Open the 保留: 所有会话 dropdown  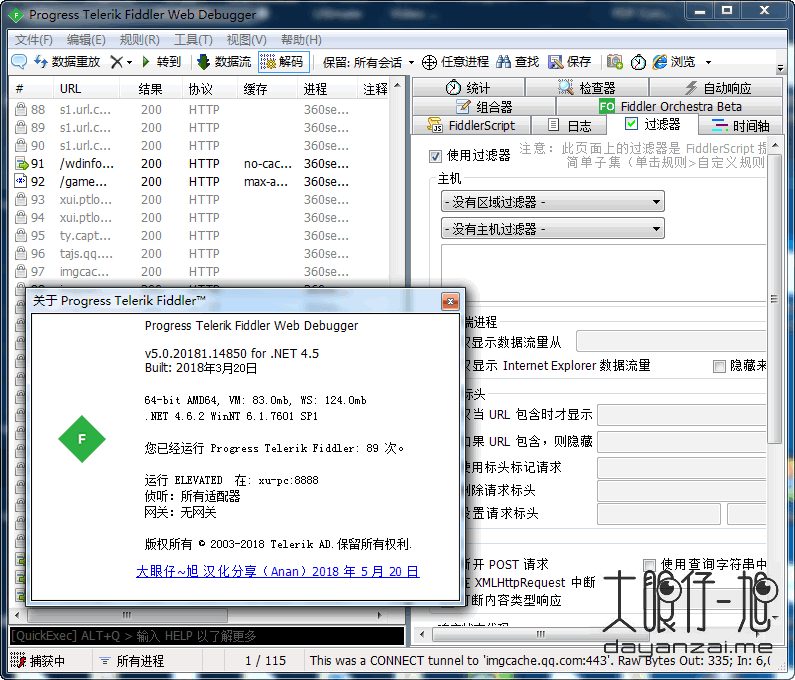point(369,62)
